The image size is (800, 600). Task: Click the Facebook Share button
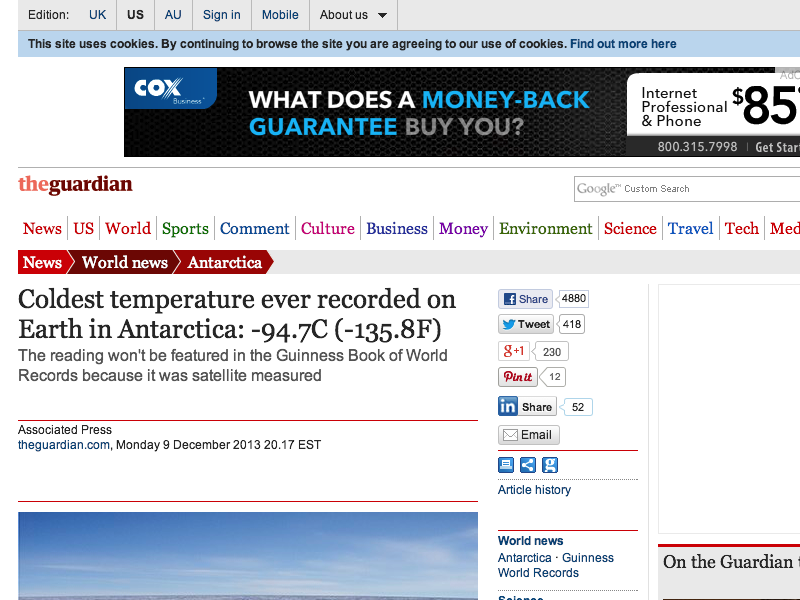[x=525, y=299]
